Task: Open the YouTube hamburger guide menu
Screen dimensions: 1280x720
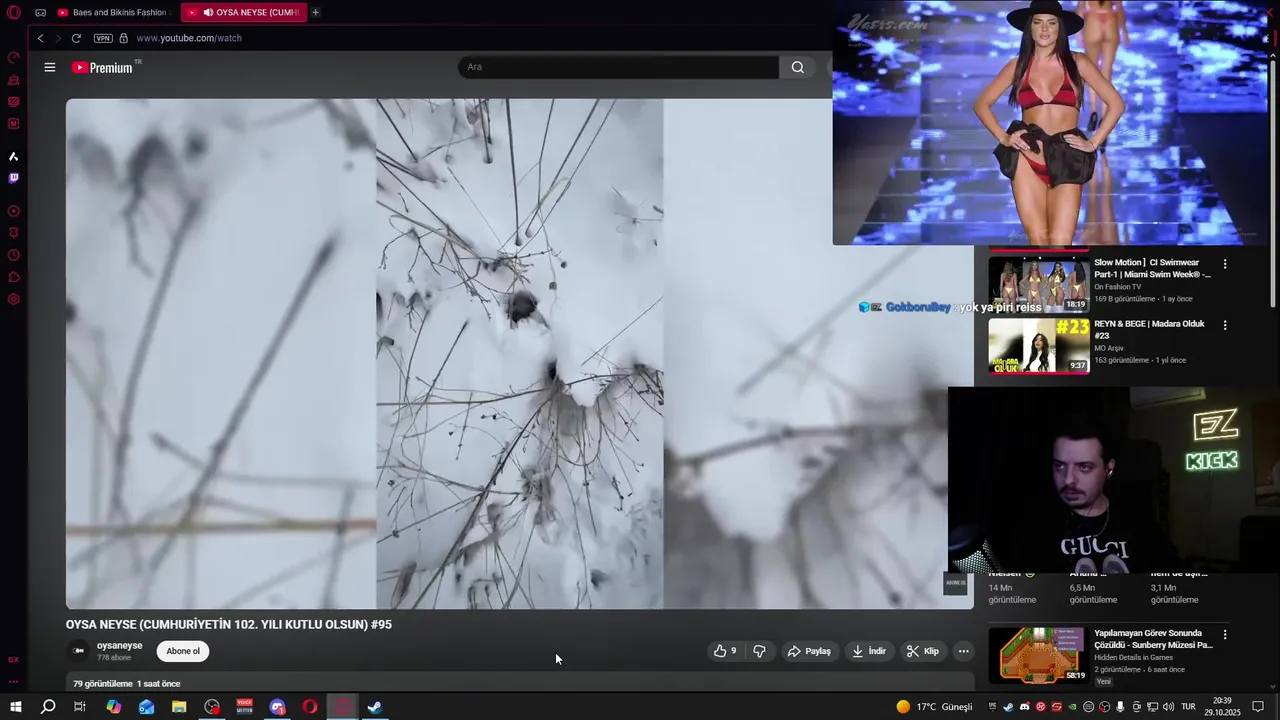Action: (50, 67)
